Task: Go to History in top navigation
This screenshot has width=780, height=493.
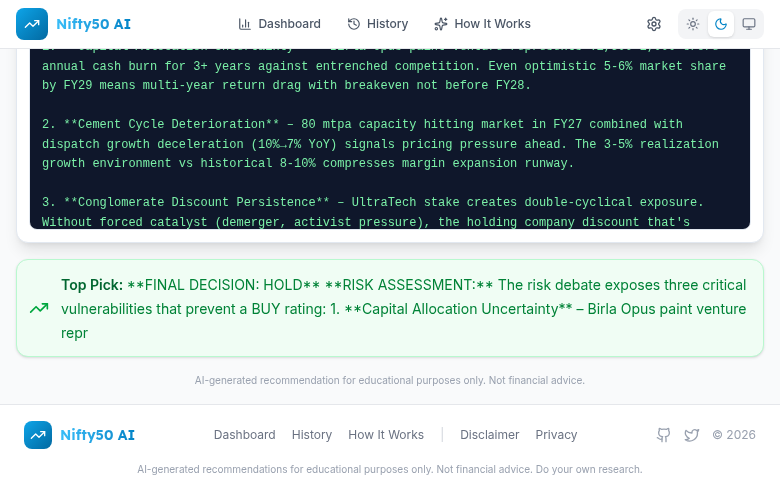Action: 377,24
